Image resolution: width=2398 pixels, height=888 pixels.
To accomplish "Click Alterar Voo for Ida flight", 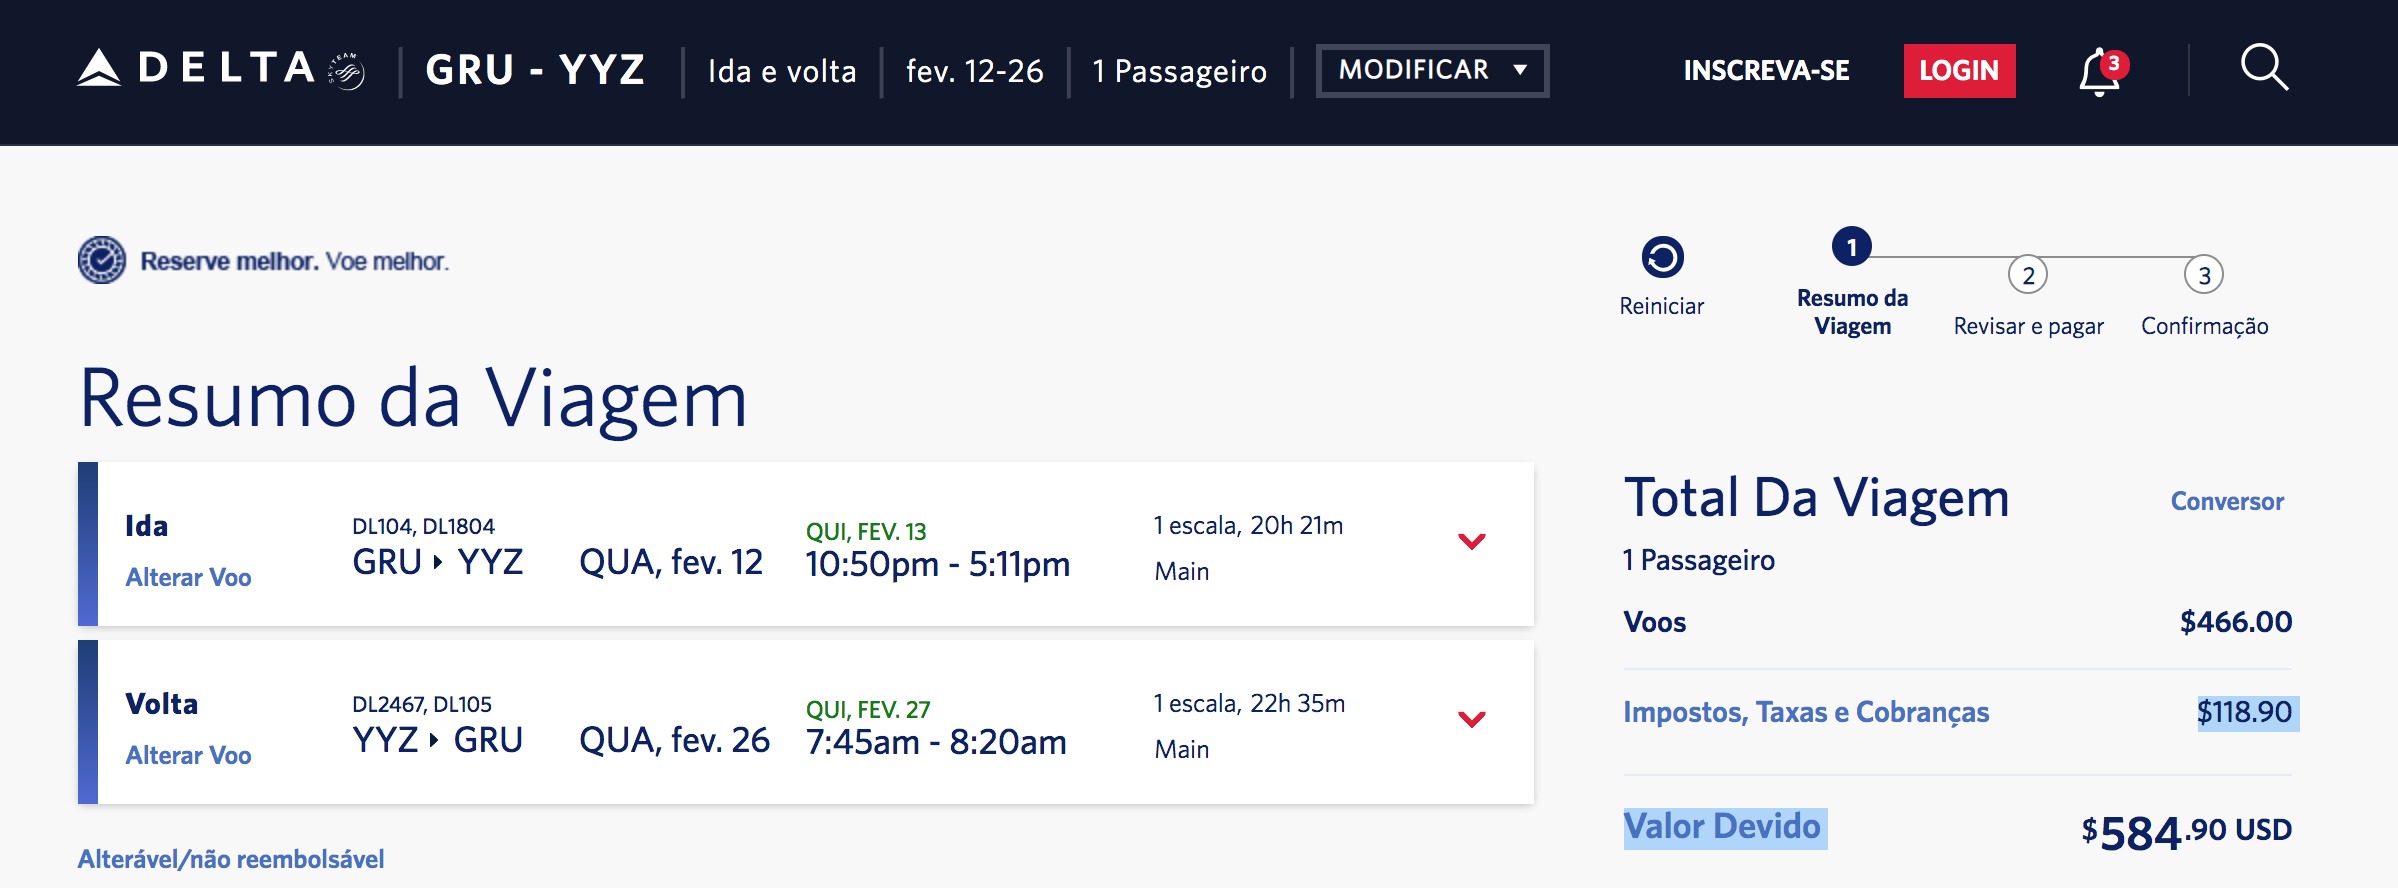I will [188, 577].
